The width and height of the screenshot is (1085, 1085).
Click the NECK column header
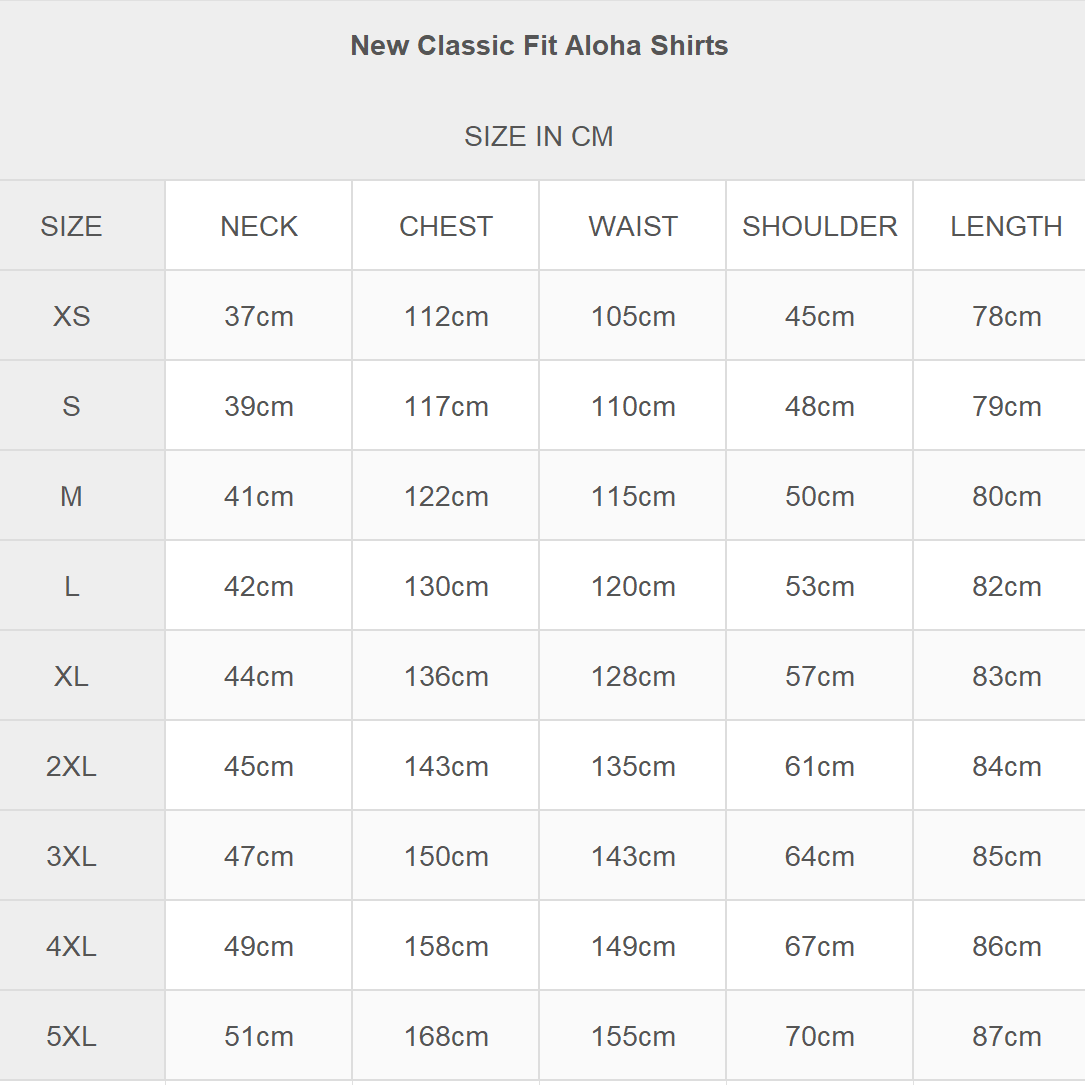[x=259, y=226]
